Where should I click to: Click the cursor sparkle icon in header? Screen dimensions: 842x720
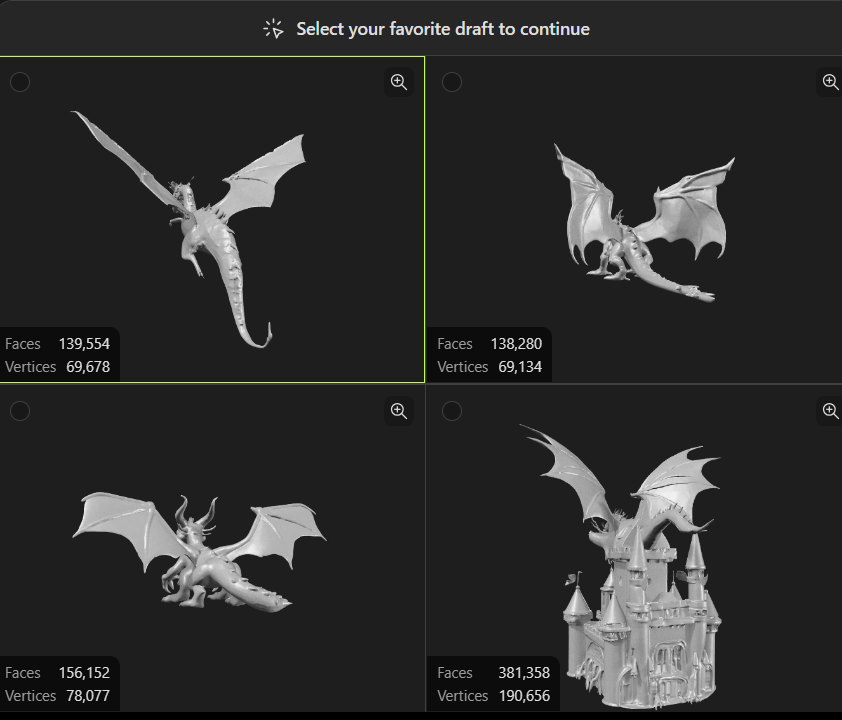273,29
